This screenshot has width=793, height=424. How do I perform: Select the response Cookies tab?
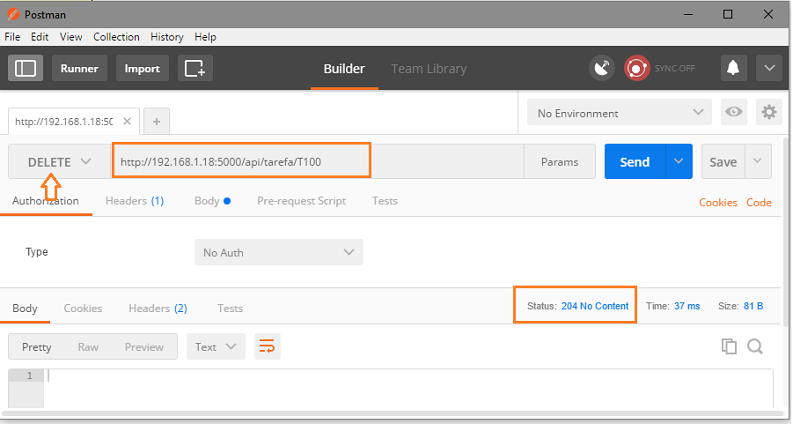pos(83,308)
